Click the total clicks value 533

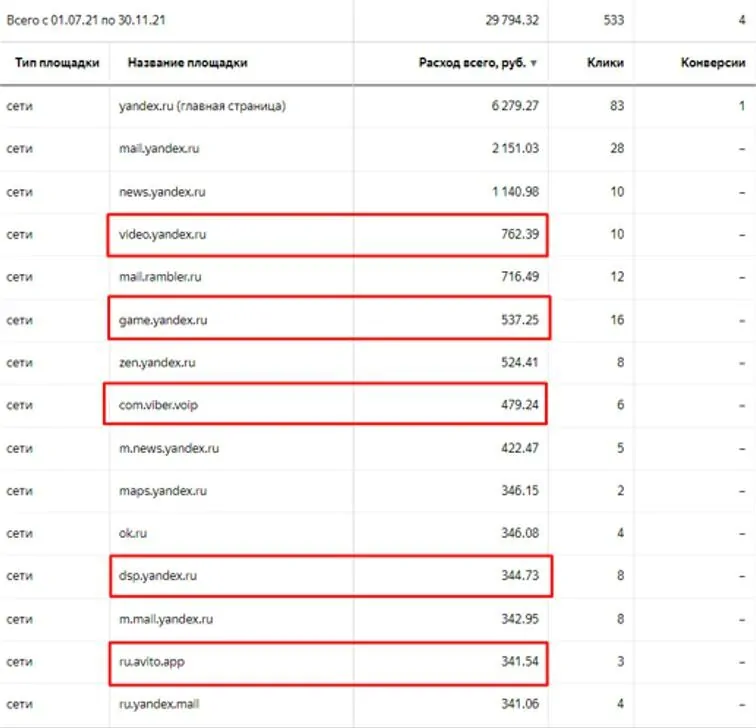614,20
